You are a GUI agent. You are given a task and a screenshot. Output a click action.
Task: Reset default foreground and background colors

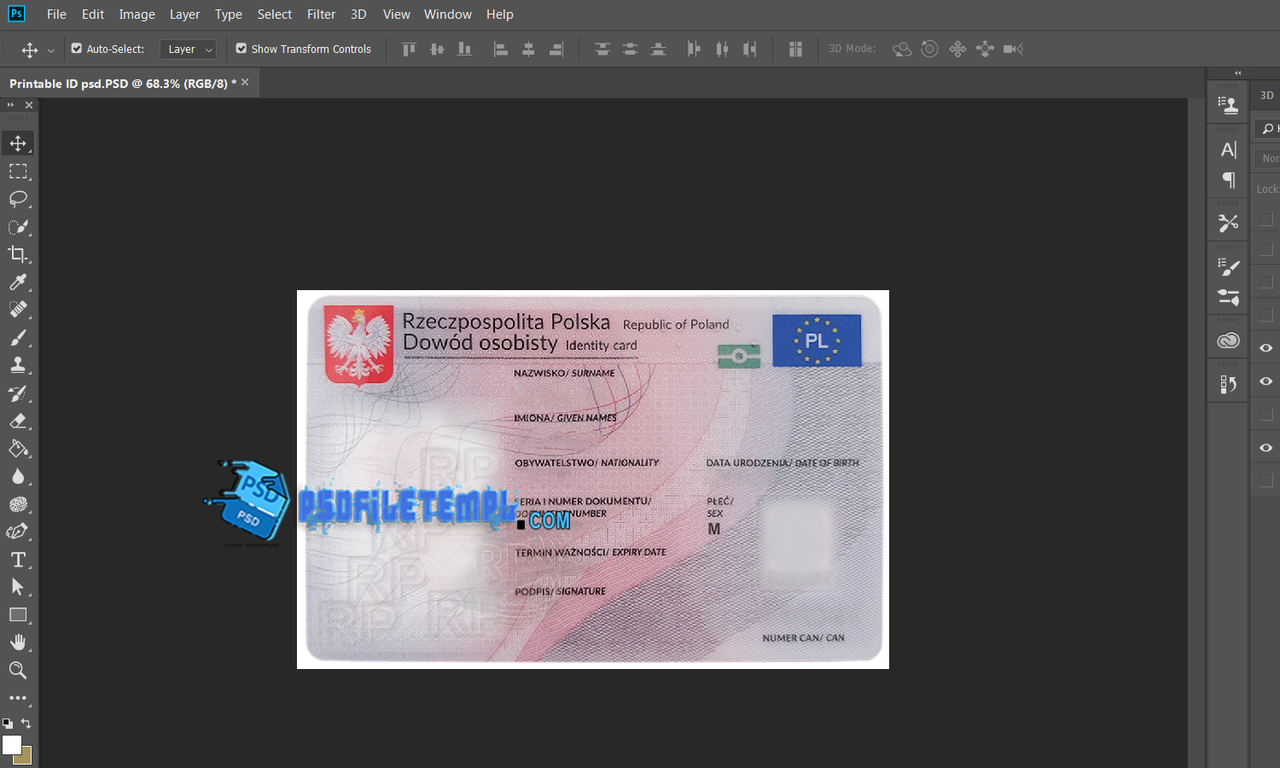(8, 723)
